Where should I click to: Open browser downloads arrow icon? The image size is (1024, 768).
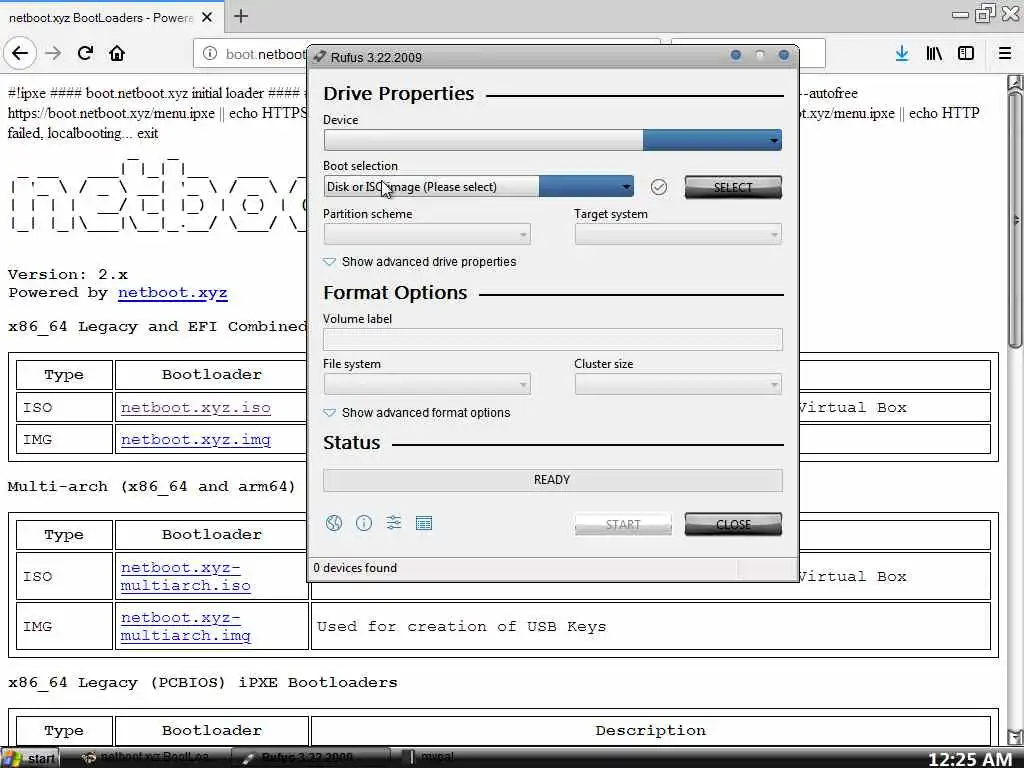pos(902,54)
